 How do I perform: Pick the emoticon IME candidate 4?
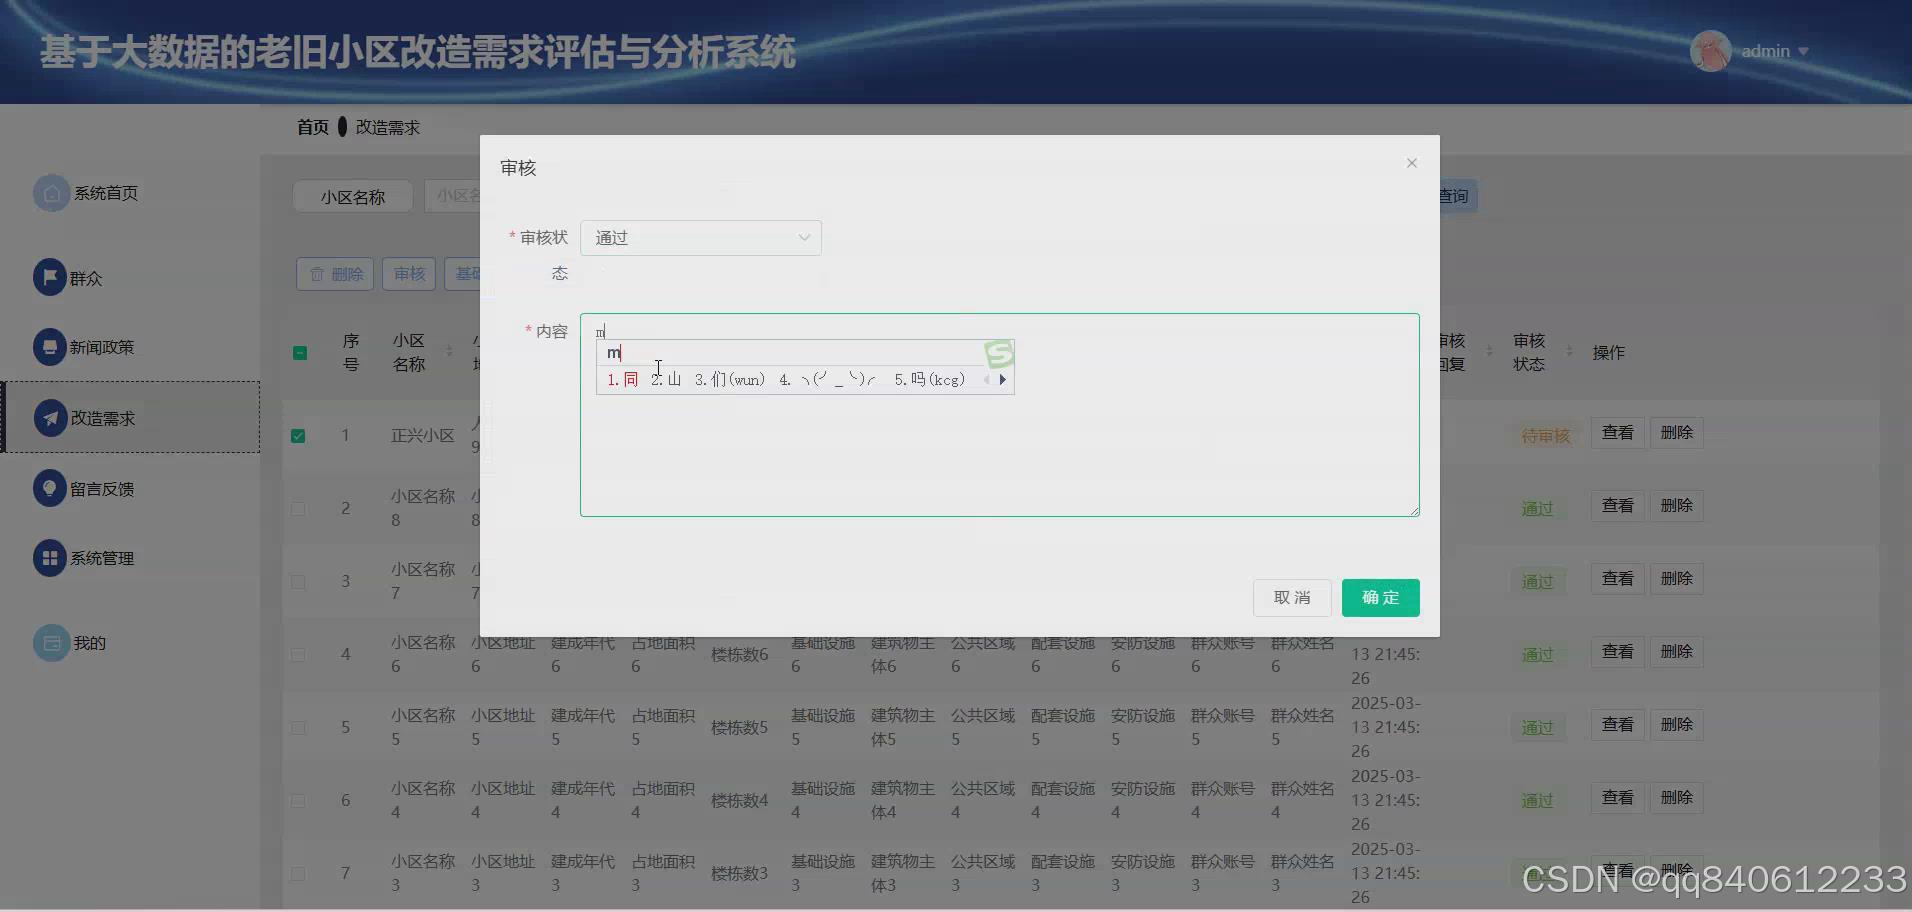coord(828,380)
